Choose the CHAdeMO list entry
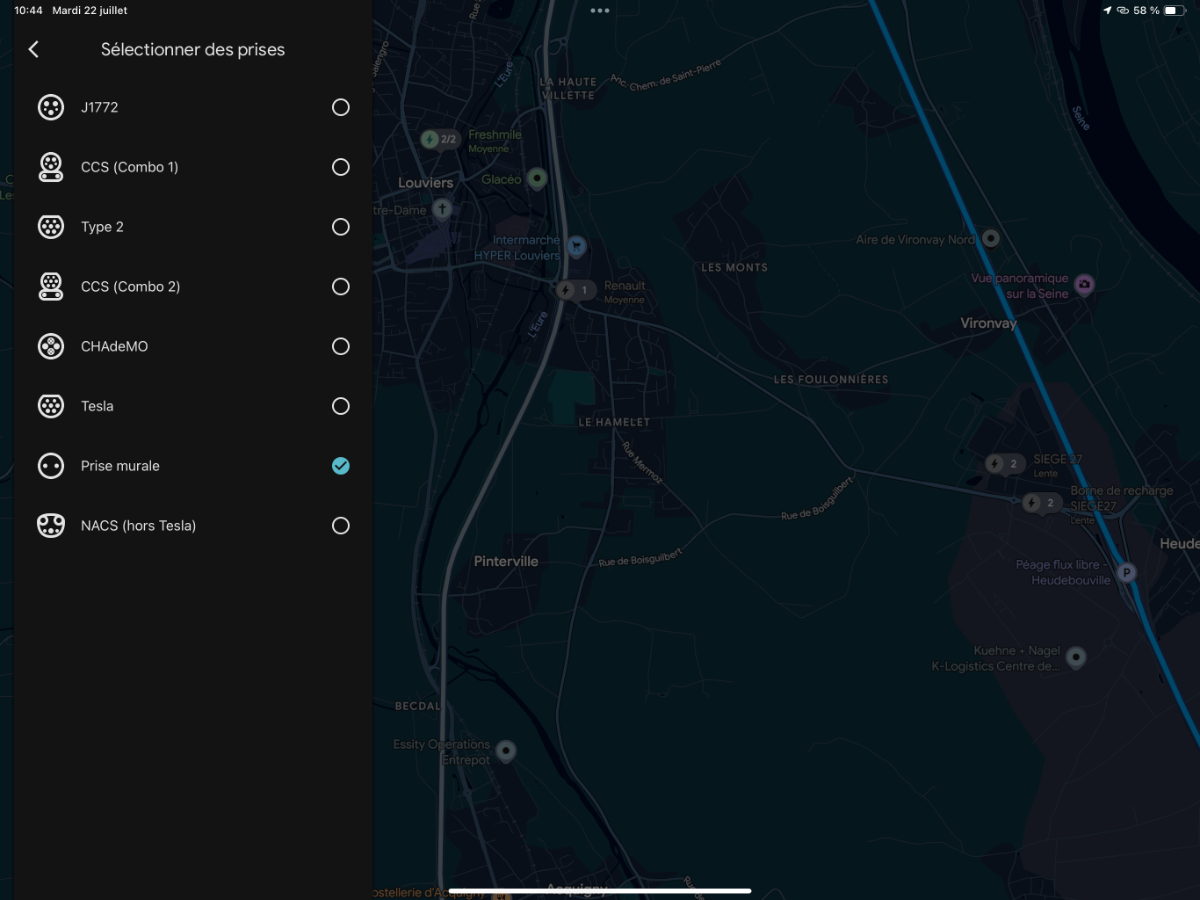The height and width of the screenshot is (900, 1200). point(193,346)
